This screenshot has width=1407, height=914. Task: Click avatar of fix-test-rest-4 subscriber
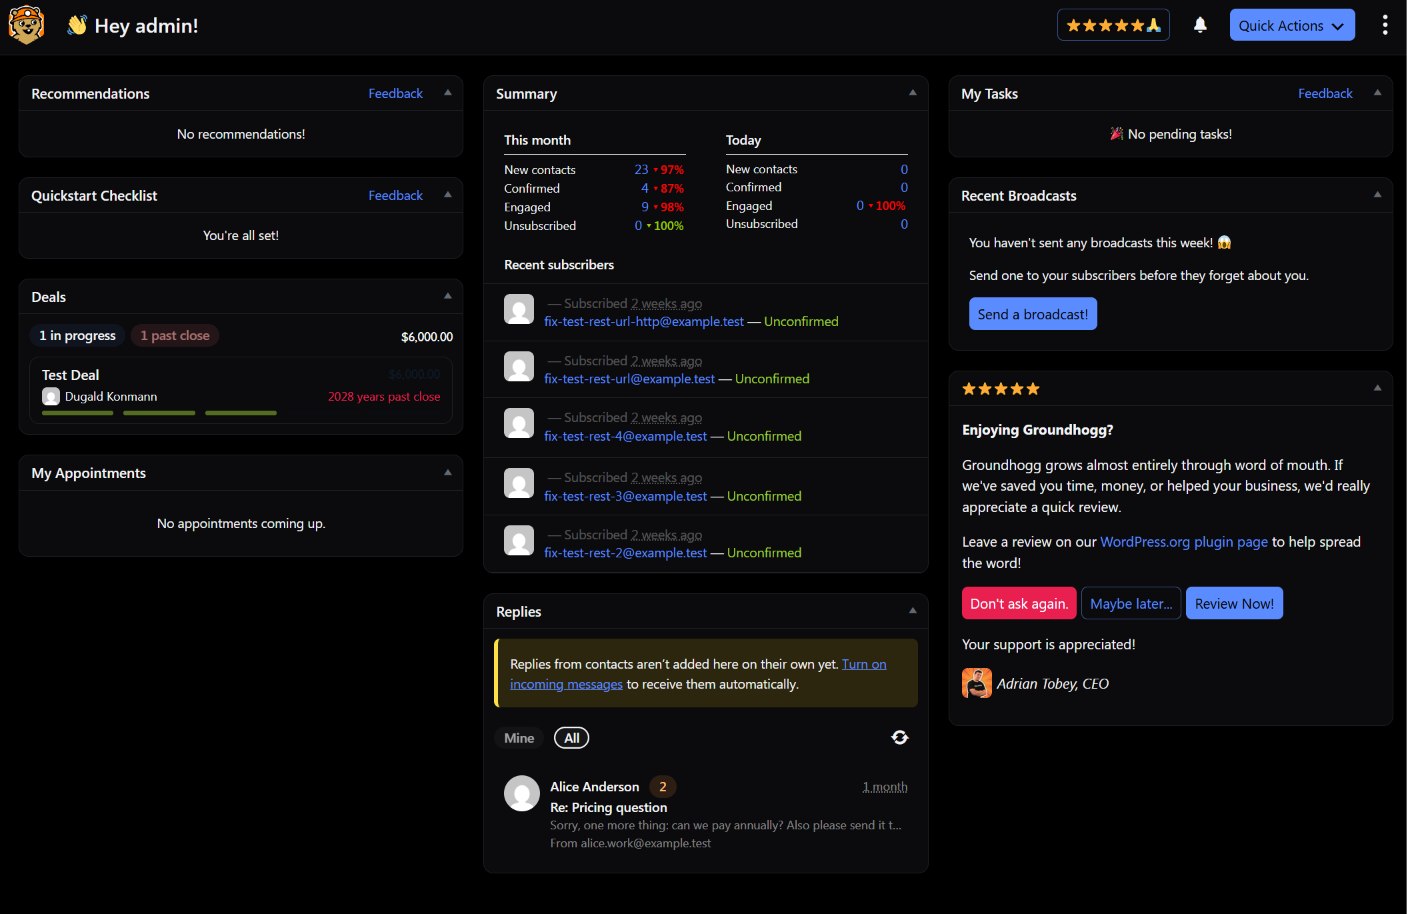point(519,423)
